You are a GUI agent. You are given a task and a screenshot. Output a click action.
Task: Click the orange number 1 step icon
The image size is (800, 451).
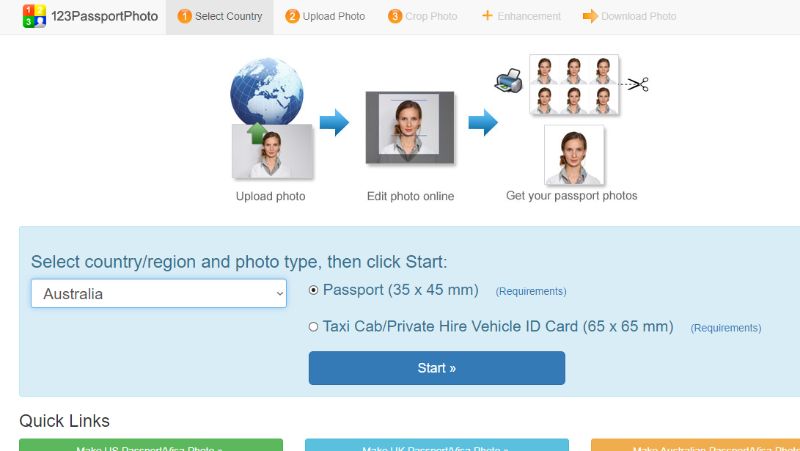pos(184,16)
